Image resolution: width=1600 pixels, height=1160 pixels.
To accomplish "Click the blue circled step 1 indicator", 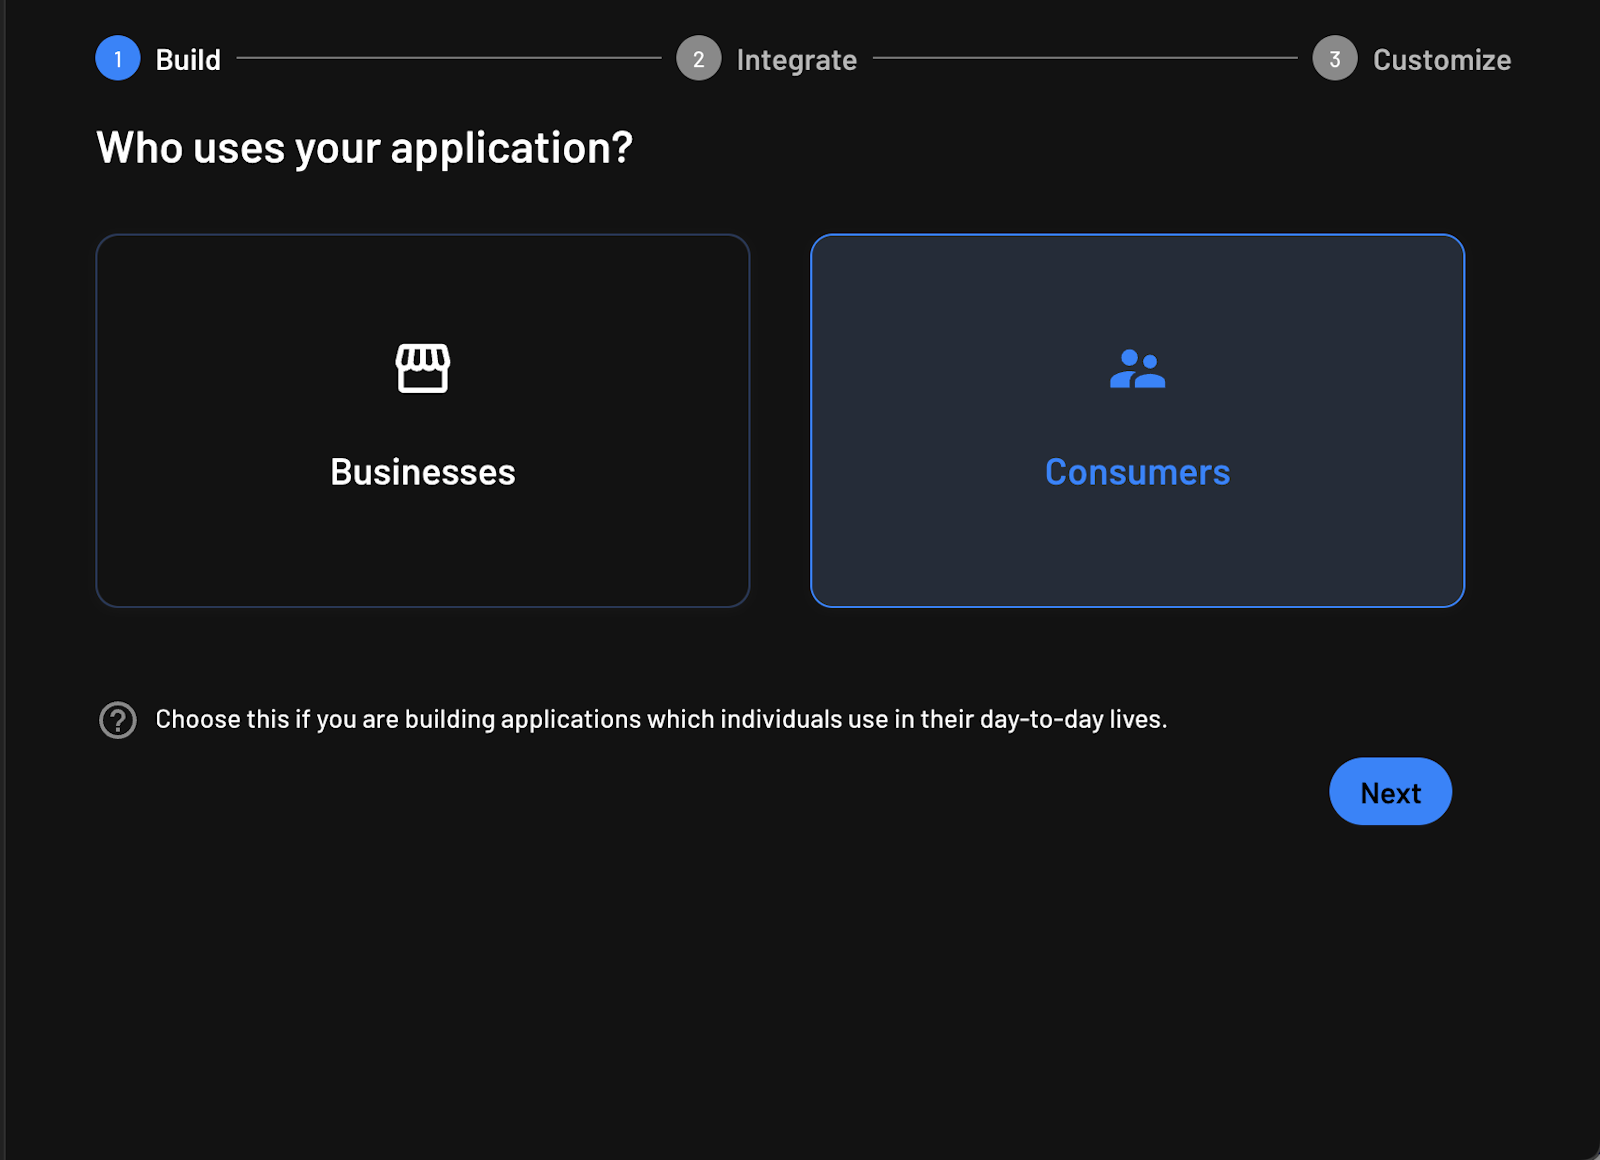I will pyautogui.click(x=118, y=58).
